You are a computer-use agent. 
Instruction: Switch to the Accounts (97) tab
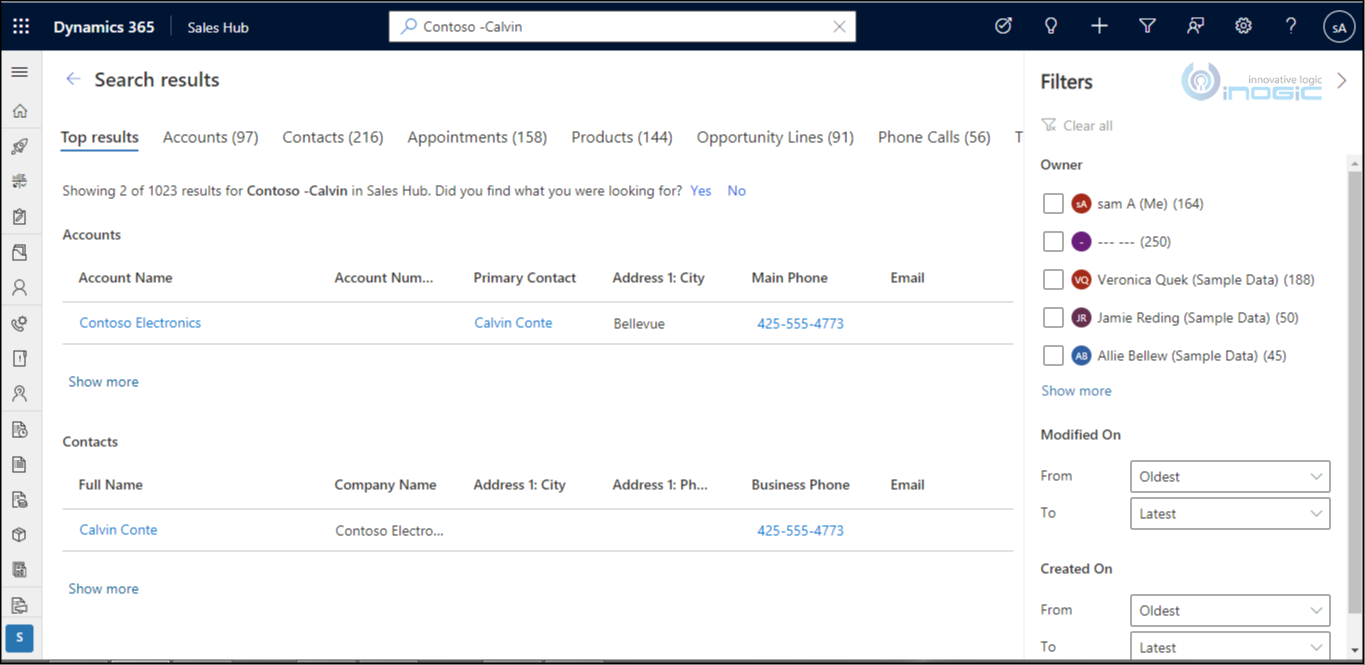(x=210, y=138)
